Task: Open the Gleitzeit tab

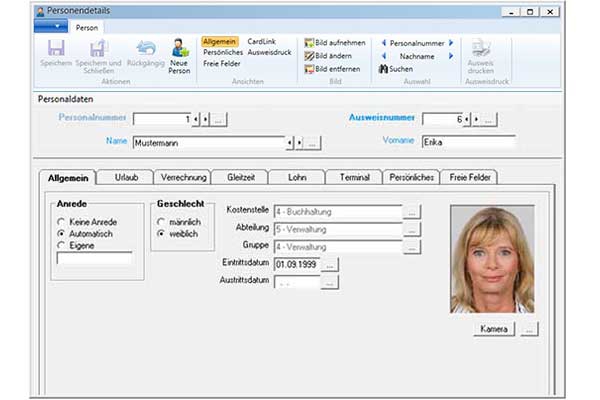Action: click(240, 177)
